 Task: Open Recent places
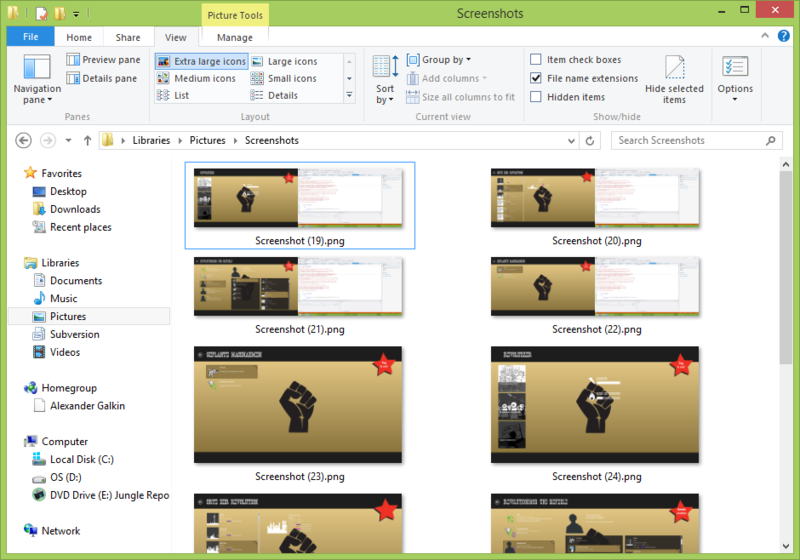point(72,227)
